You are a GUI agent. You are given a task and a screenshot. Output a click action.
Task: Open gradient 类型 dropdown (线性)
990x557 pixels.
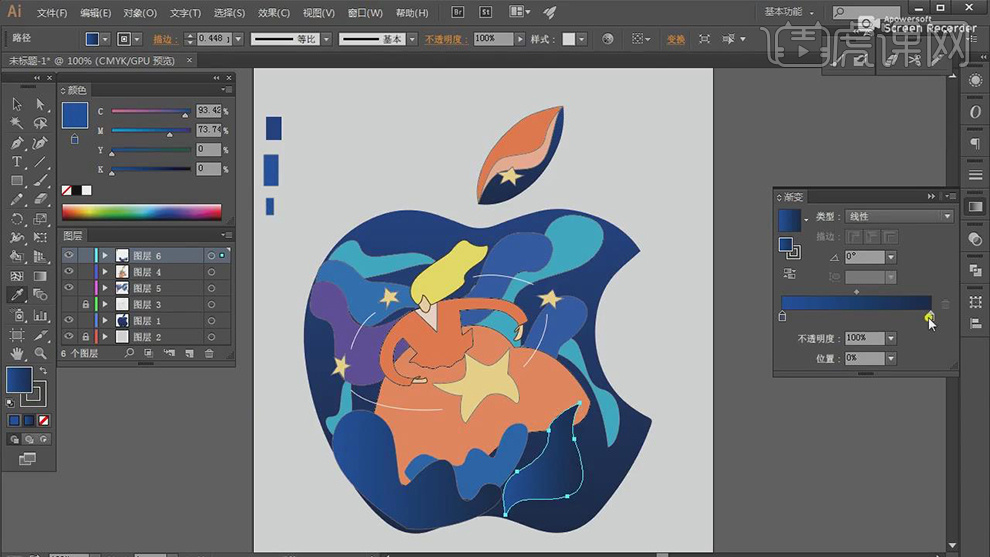(899, 216)
